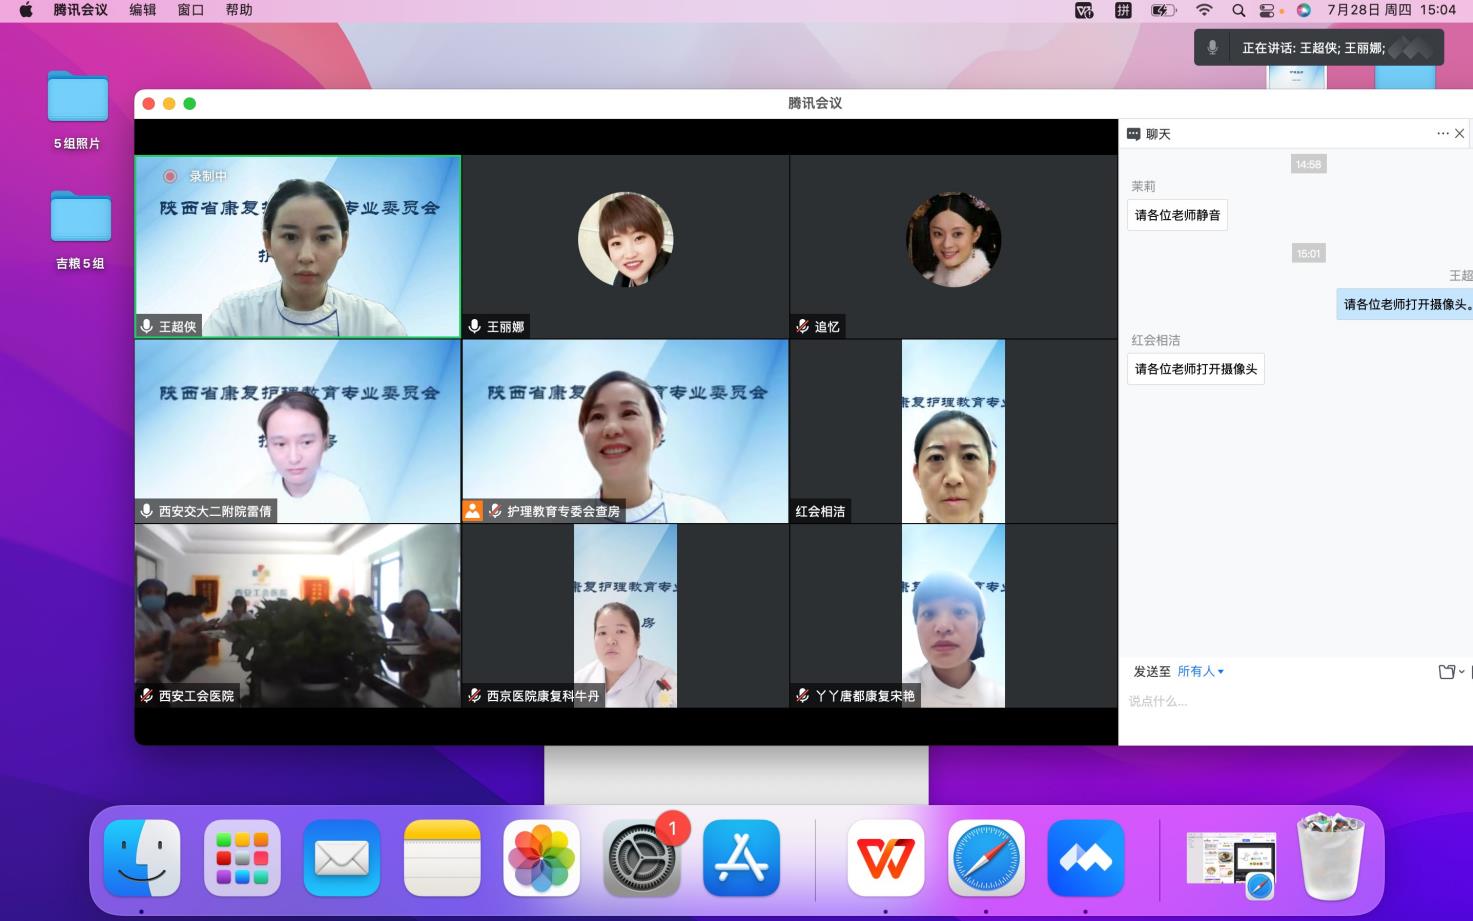Select 王超侠 video tile
The width and height of the screenshot is (1473, 921).
coord(298,246)
